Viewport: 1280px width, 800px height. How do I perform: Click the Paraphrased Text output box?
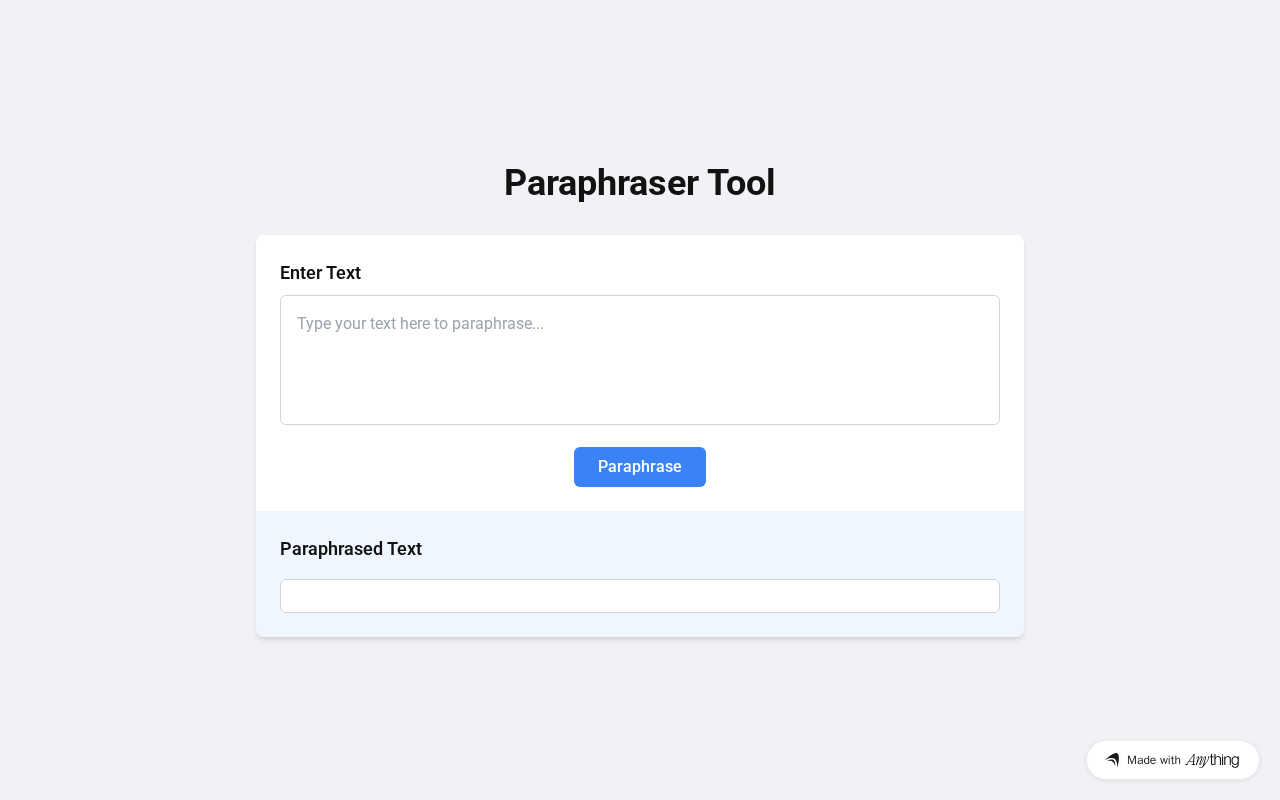pos(640,596)
